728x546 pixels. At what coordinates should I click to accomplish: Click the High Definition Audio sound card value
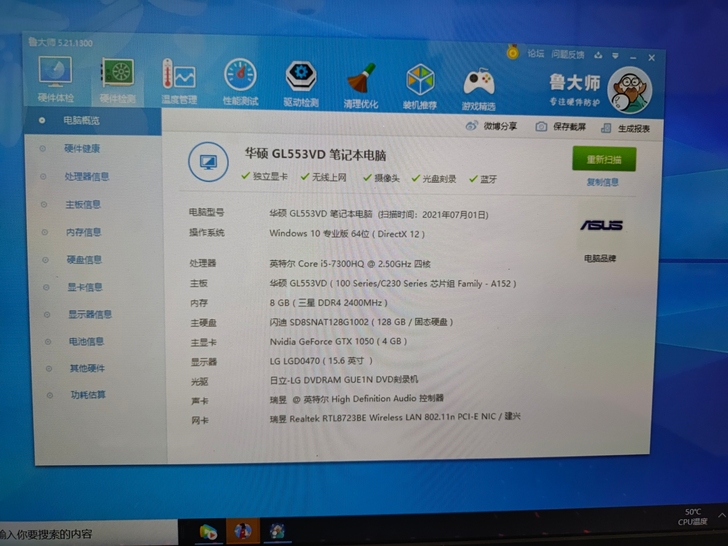[x=357, y=399]
